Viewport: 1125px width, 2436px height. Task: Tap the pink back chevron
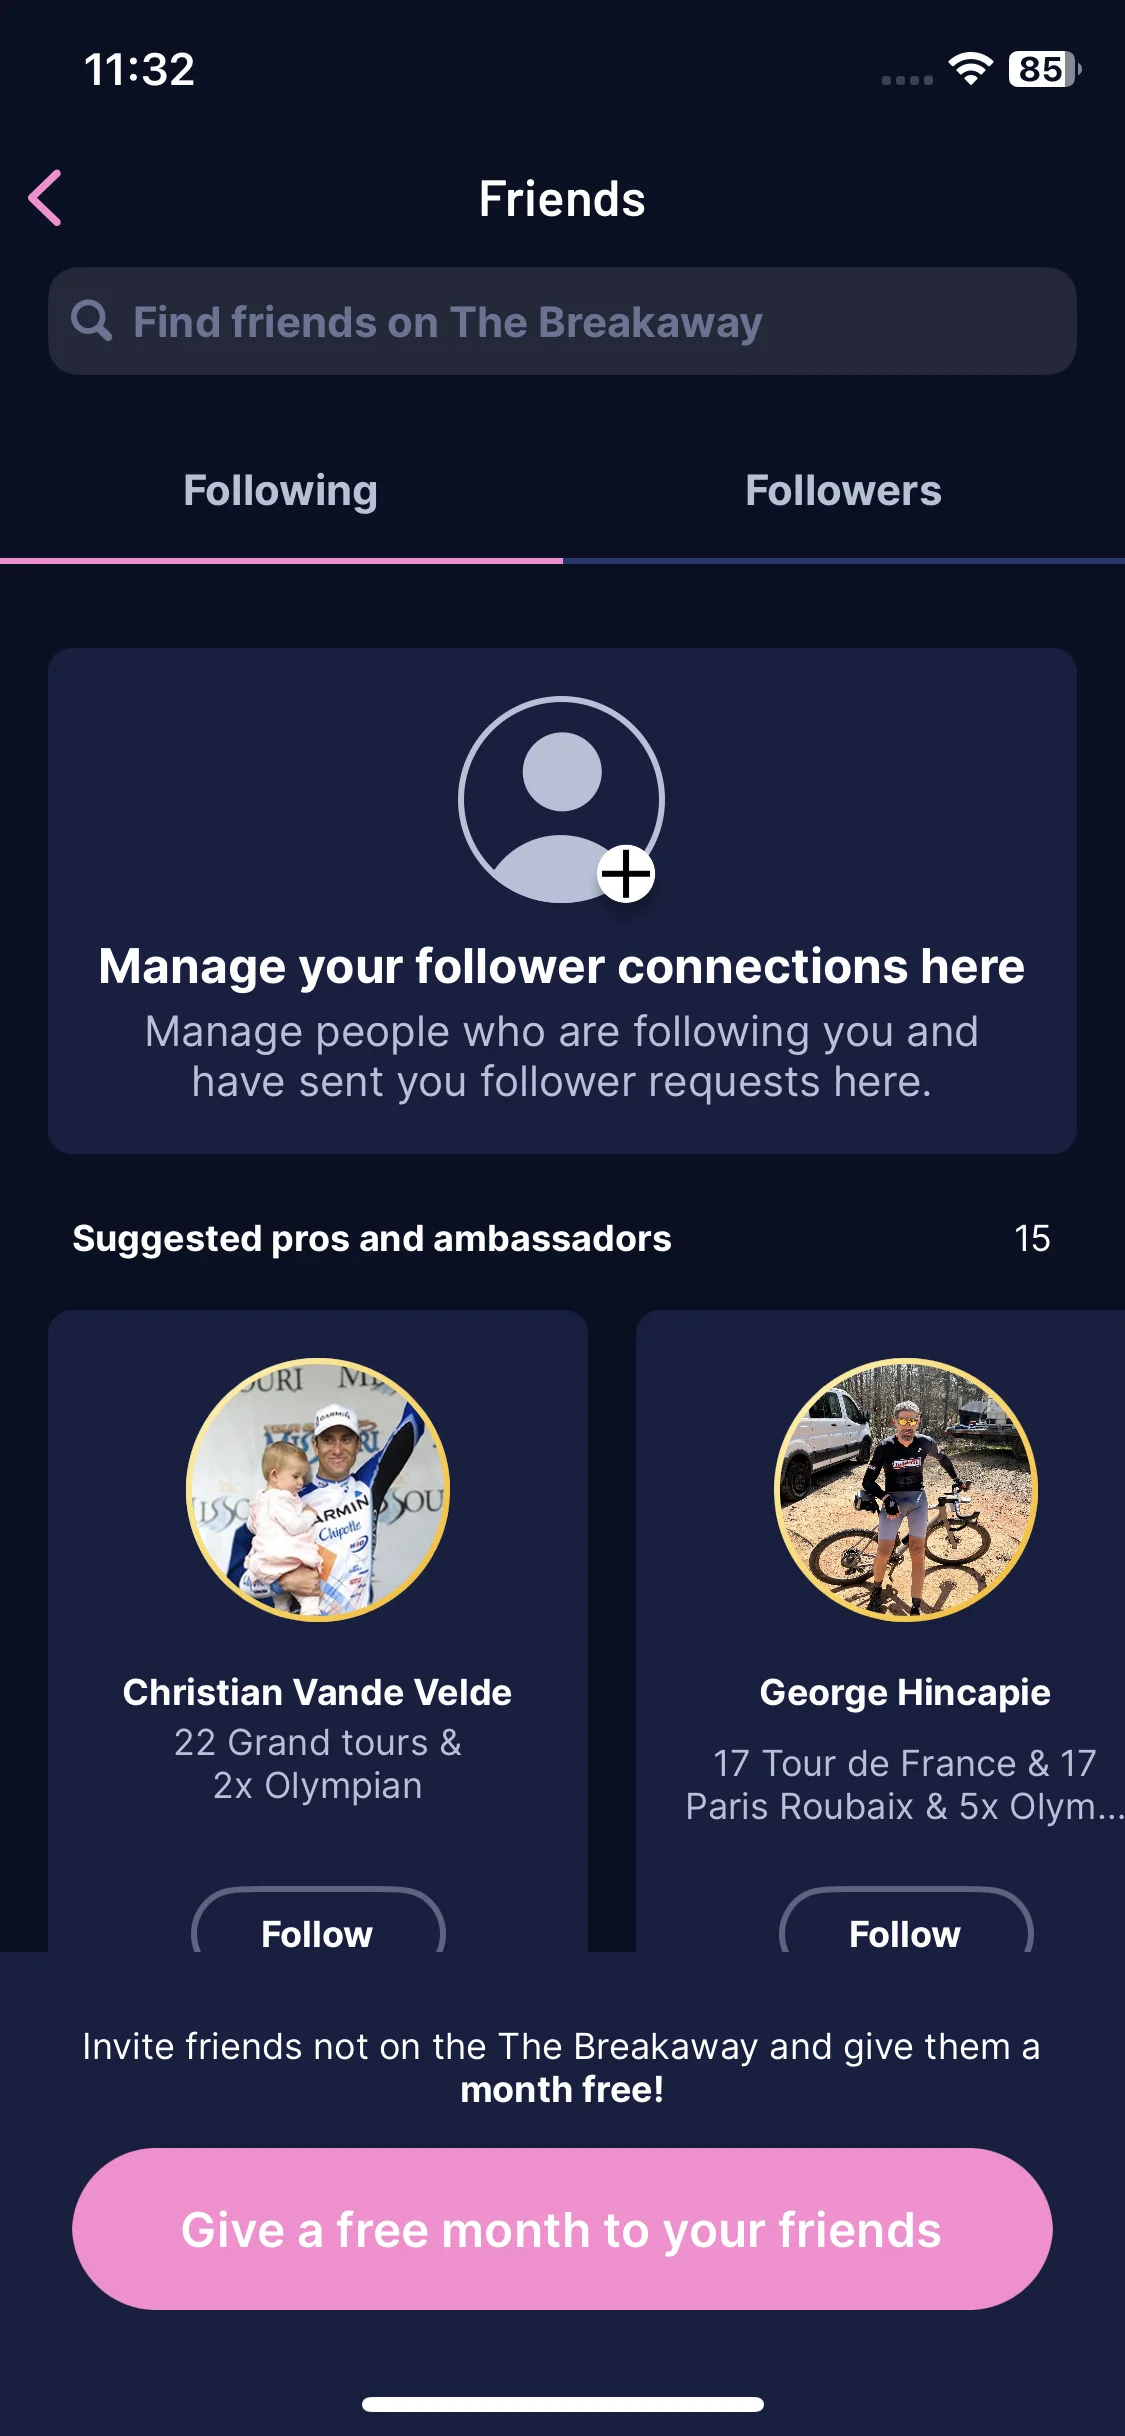pyautogui.click(x=46, y=198)
